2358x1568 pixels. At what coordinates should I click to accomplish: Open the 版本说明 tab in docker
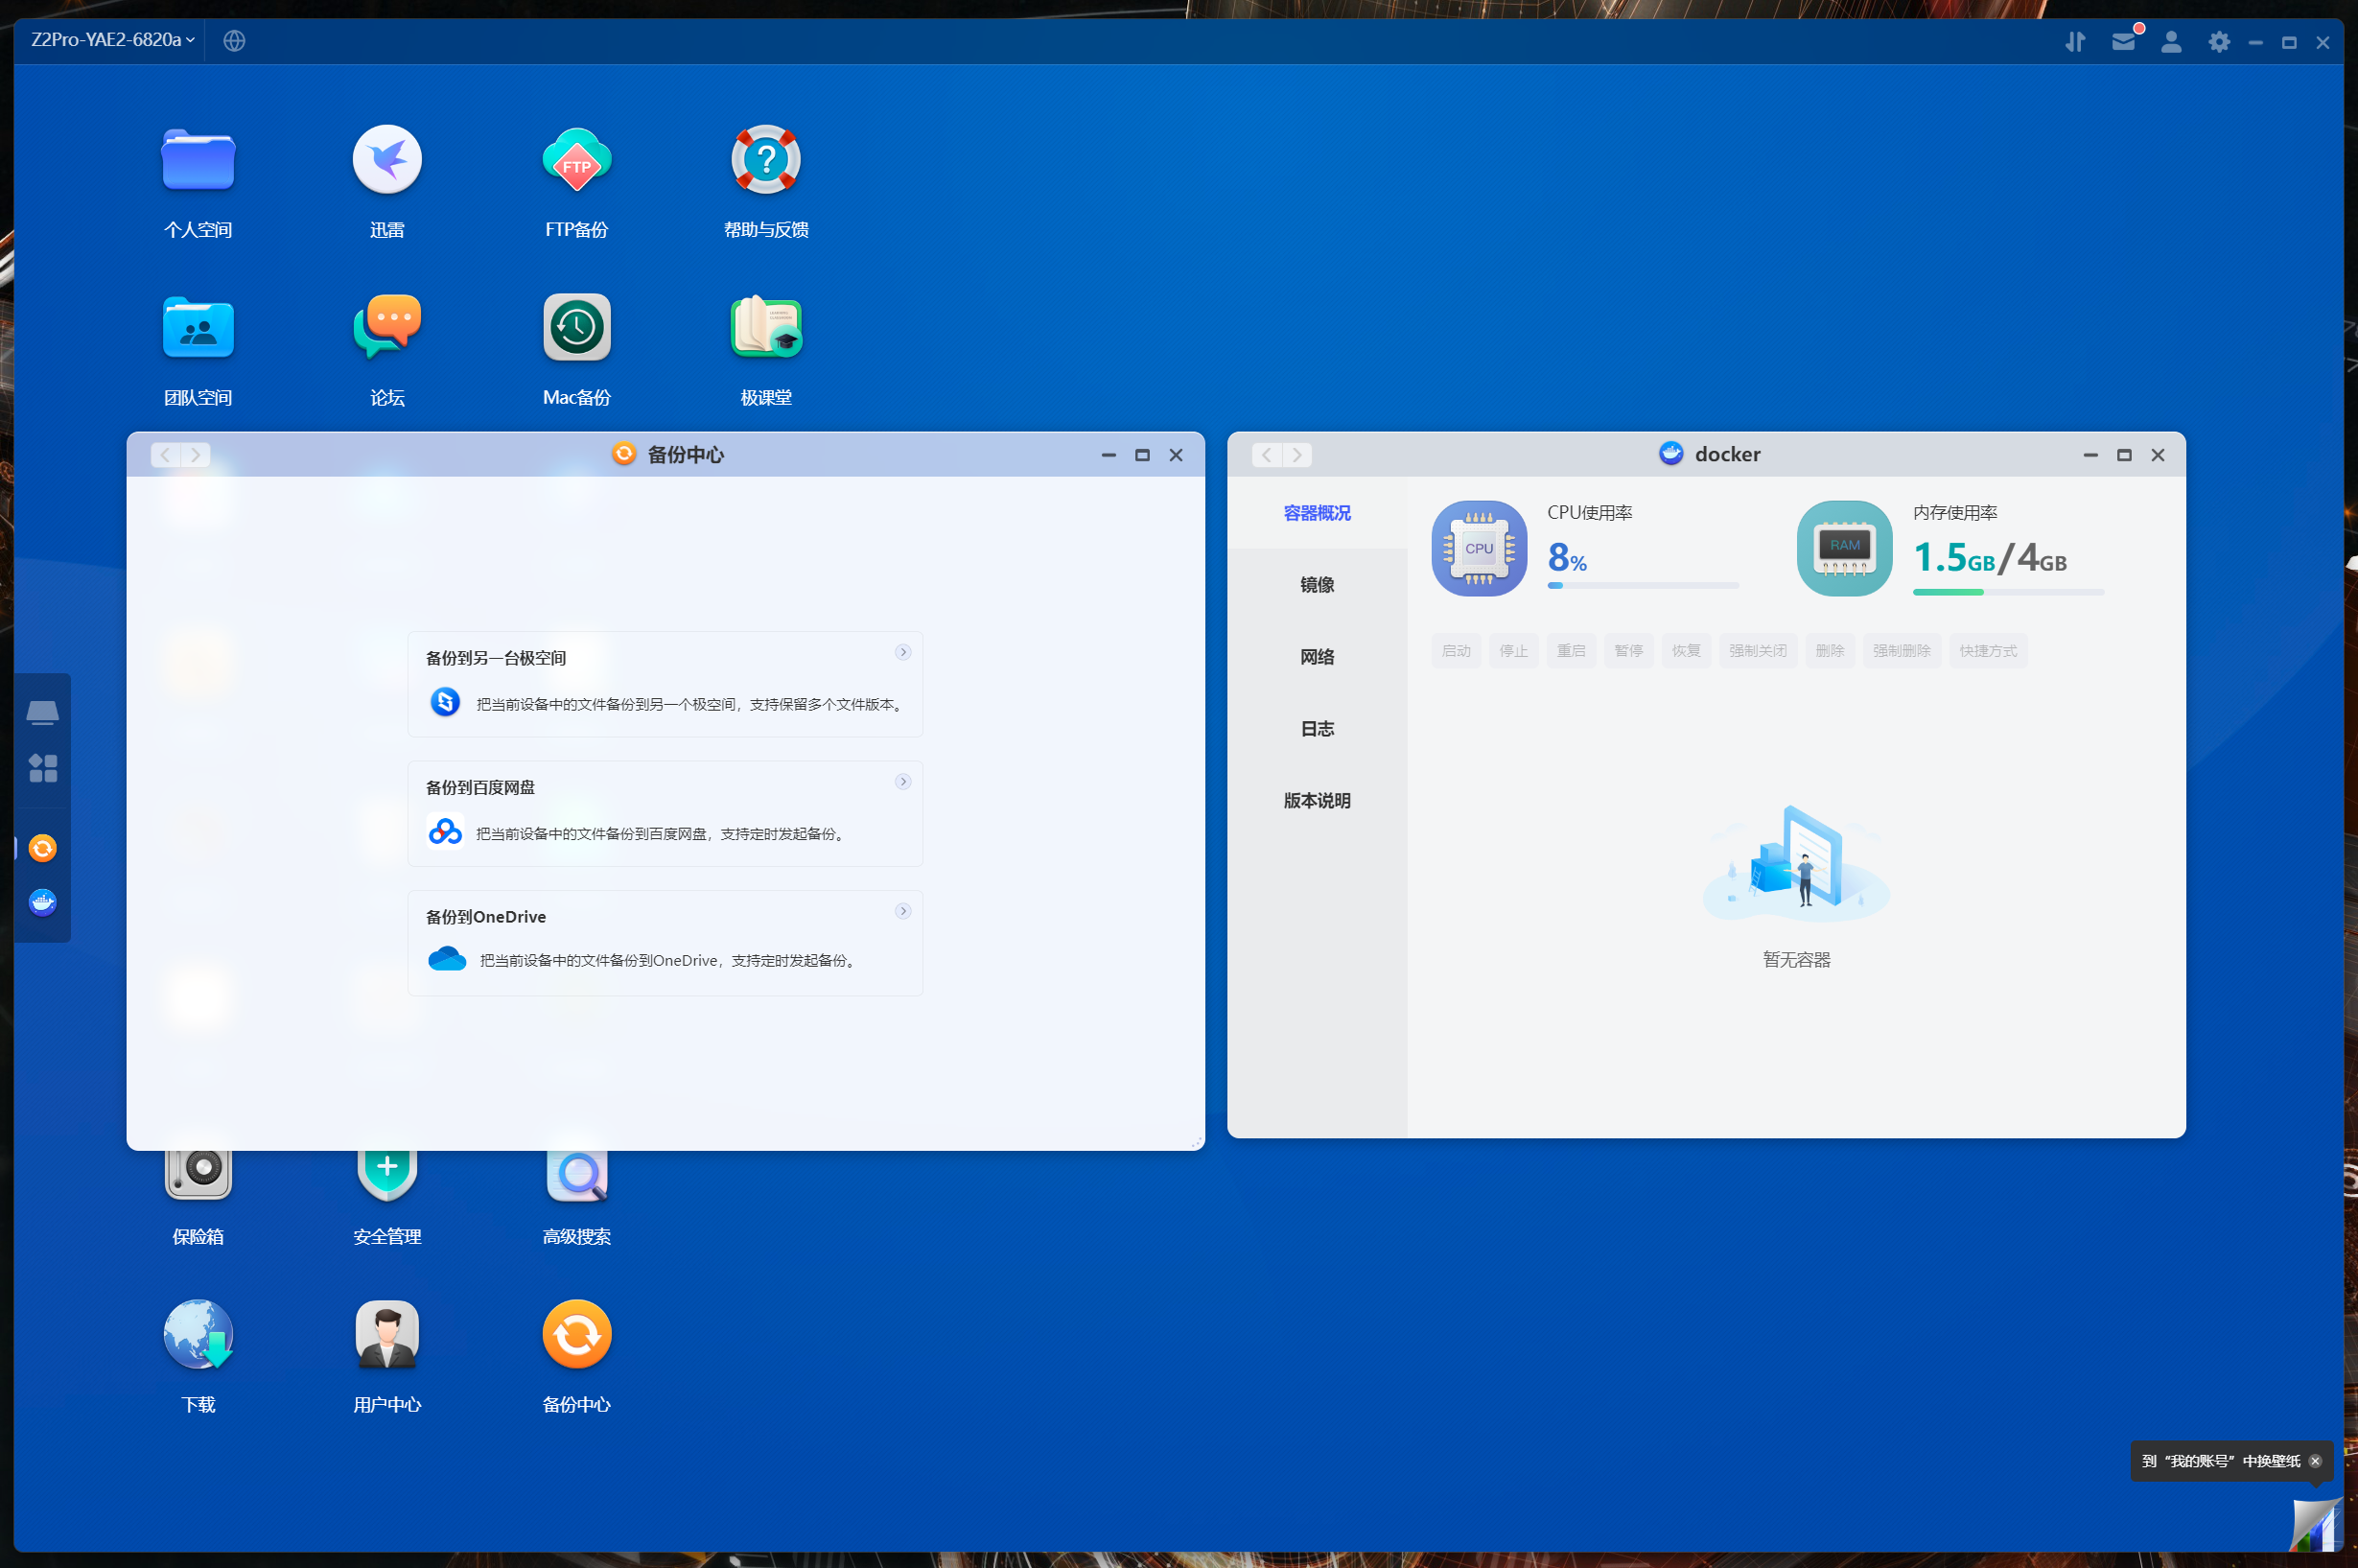click(x=1316, y=801)
